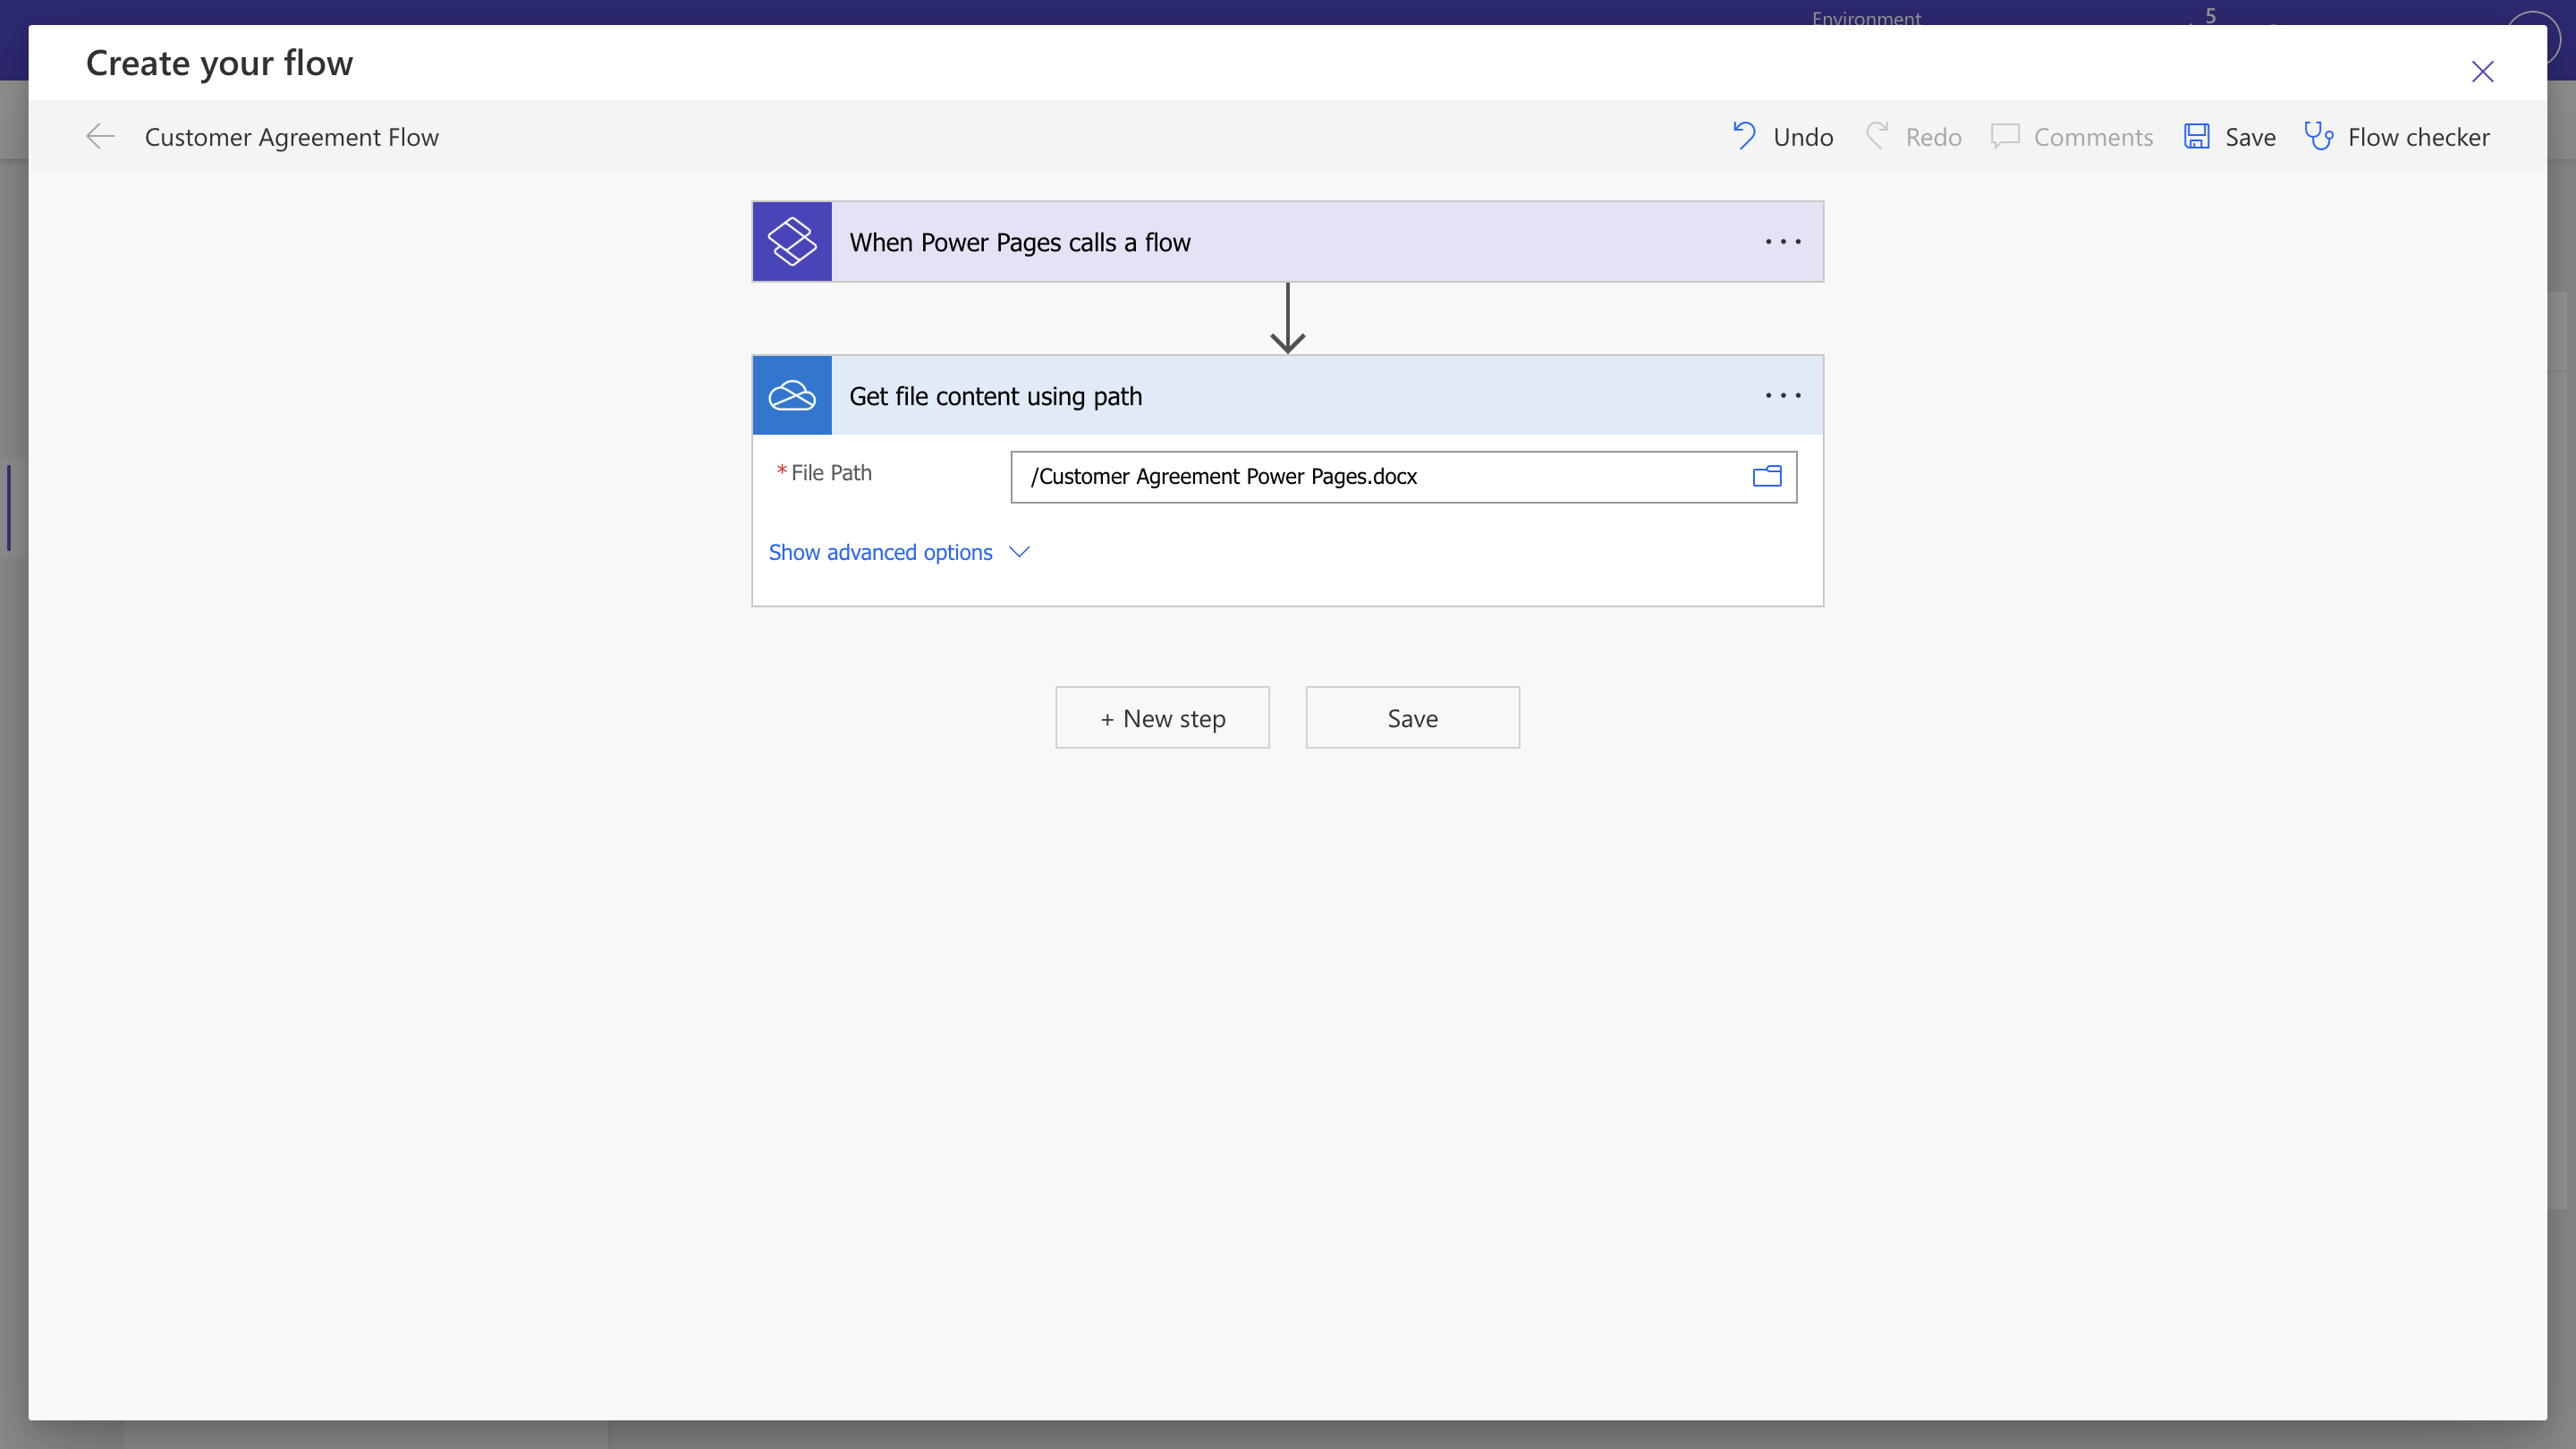The image size is (2576, 1449).
Task: Click the OneDrive cloud action icon
Action: tap(791, 396)
